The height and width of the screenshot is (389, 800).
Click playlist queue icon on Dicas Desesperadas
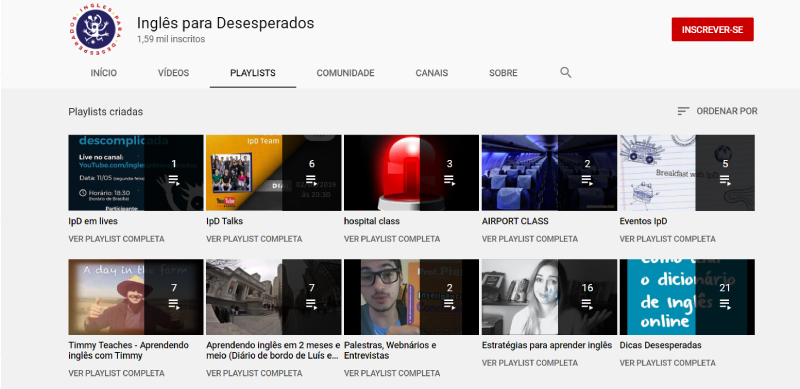[x=725, y=304]
